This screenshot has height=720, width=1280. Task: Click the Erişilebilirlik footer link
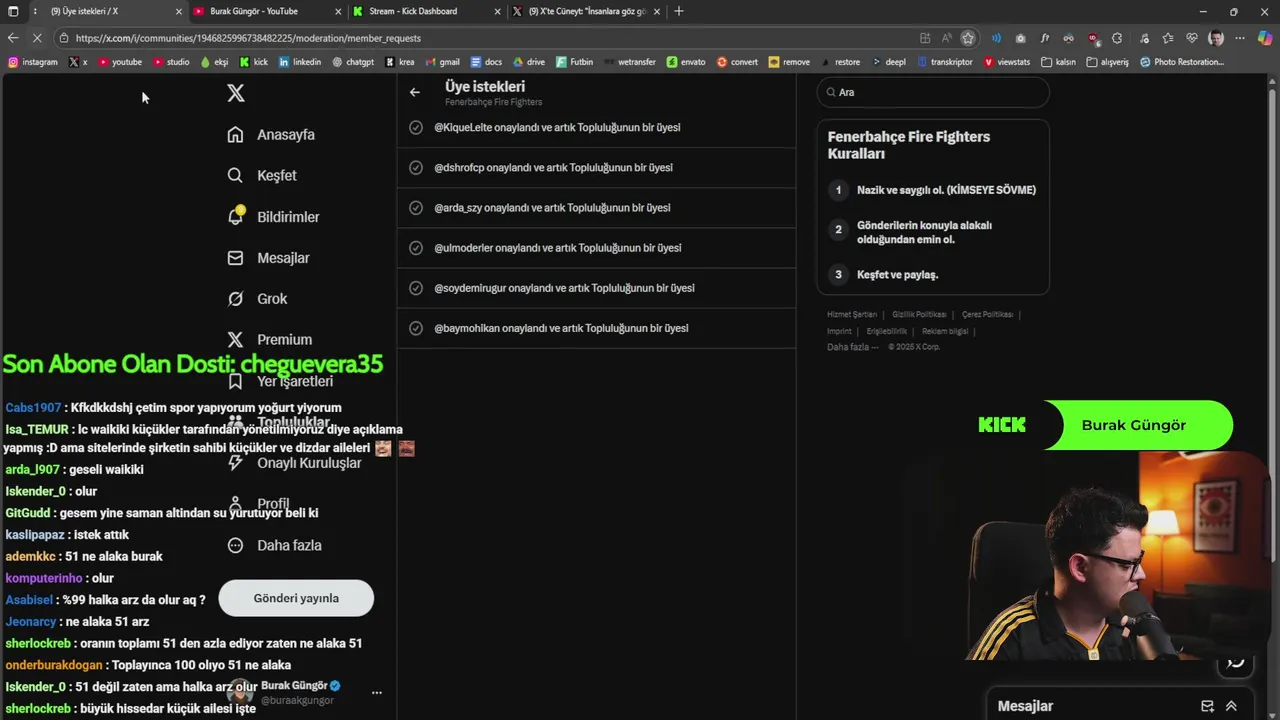click(x=887, y=331)
